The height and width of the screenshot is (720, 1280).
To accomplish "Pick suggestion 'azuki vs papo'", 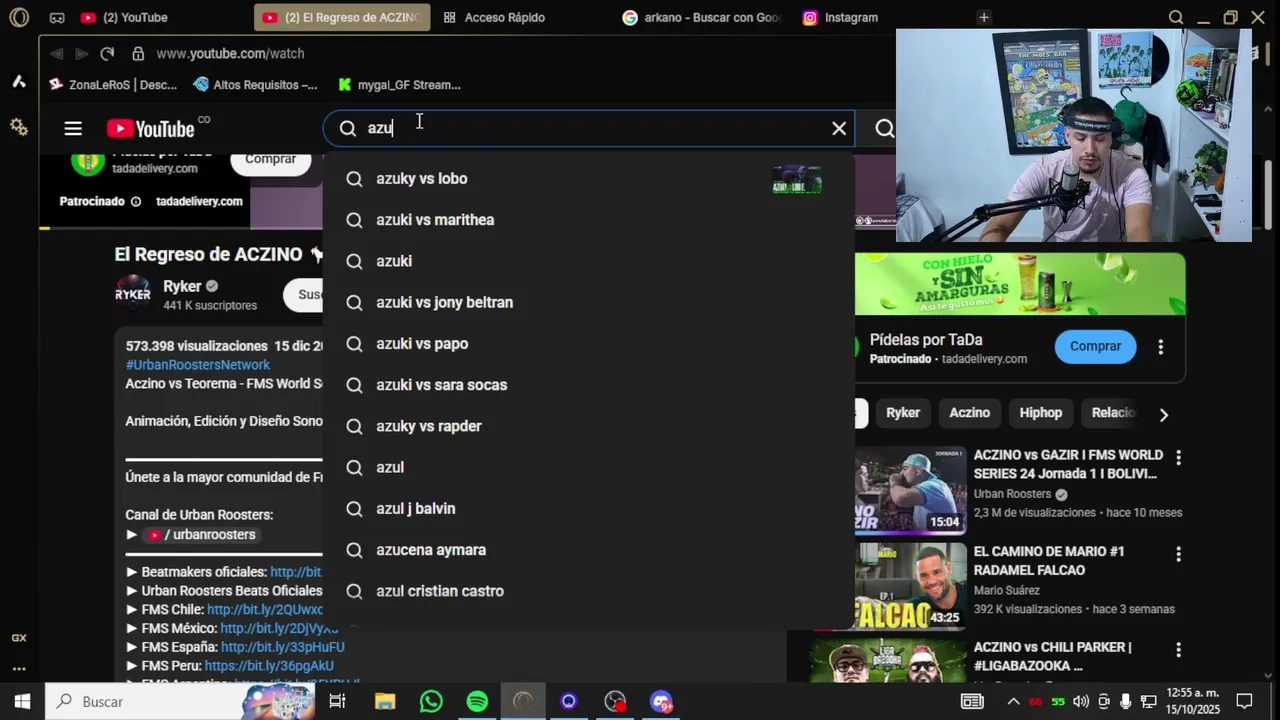I will 589,344.
